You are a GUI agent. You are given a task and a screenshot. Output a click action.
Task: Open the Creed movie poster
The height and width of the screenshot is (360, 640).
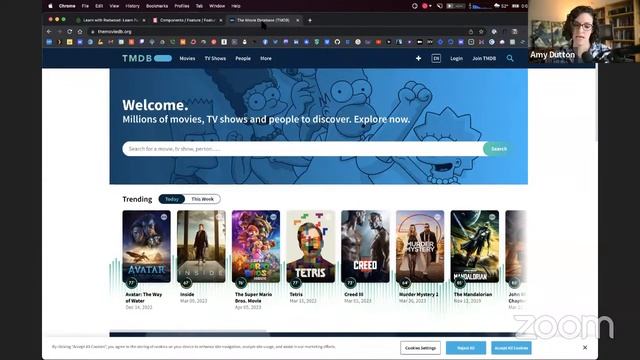coord(365,247)
